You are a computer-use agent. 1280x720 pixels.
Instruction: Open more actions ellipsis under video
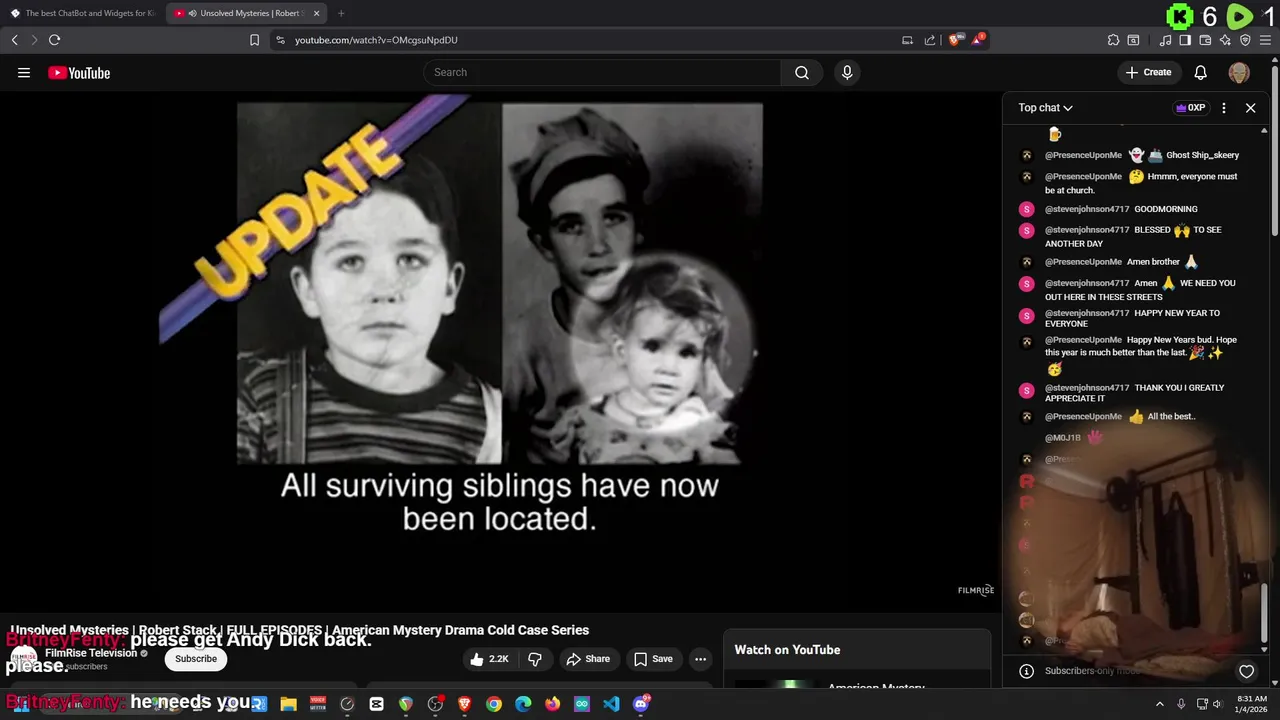[x=700, y=659]
